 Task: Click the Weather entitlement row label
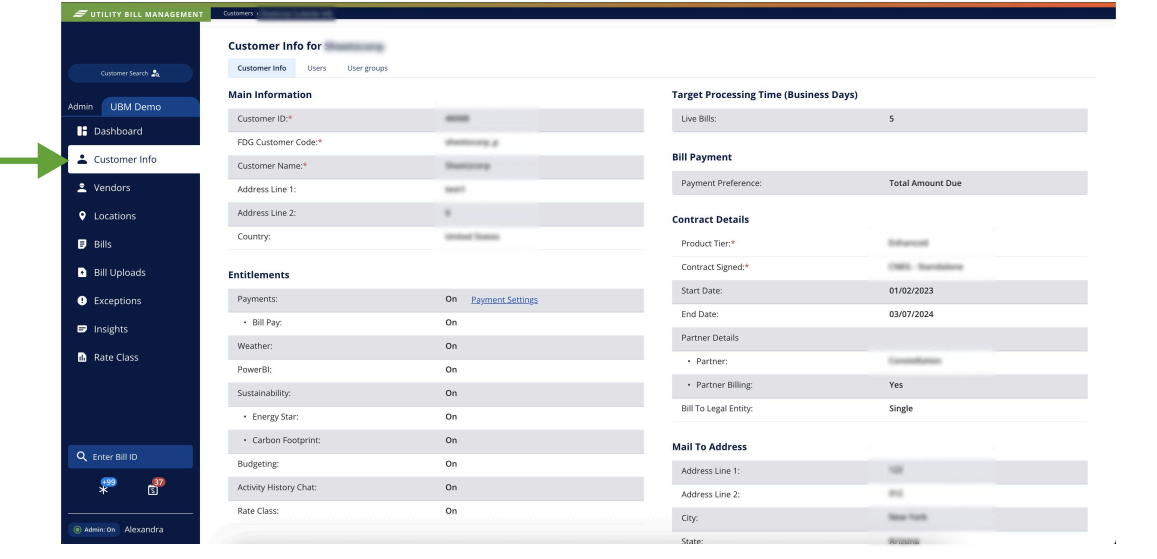255,346
